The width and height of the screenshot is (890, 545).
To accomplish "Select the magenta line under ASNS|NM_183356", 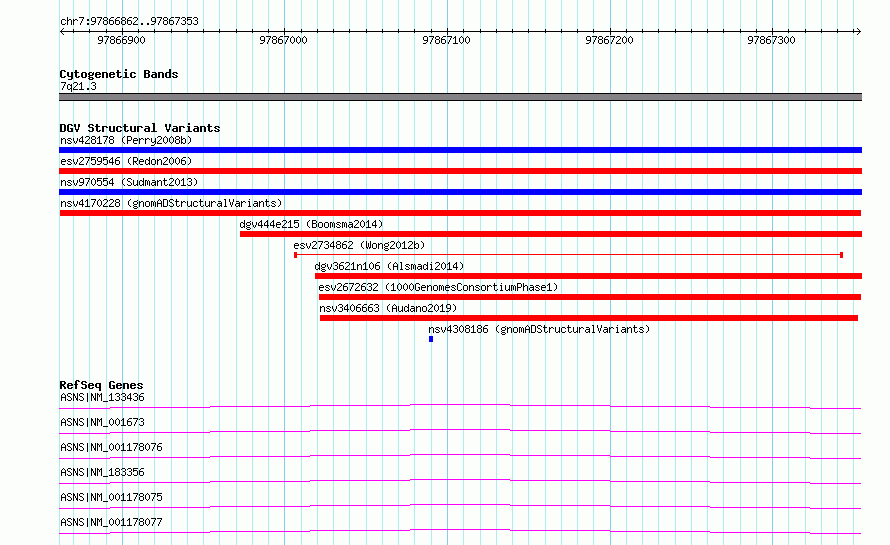I will [x=460, y=481].
